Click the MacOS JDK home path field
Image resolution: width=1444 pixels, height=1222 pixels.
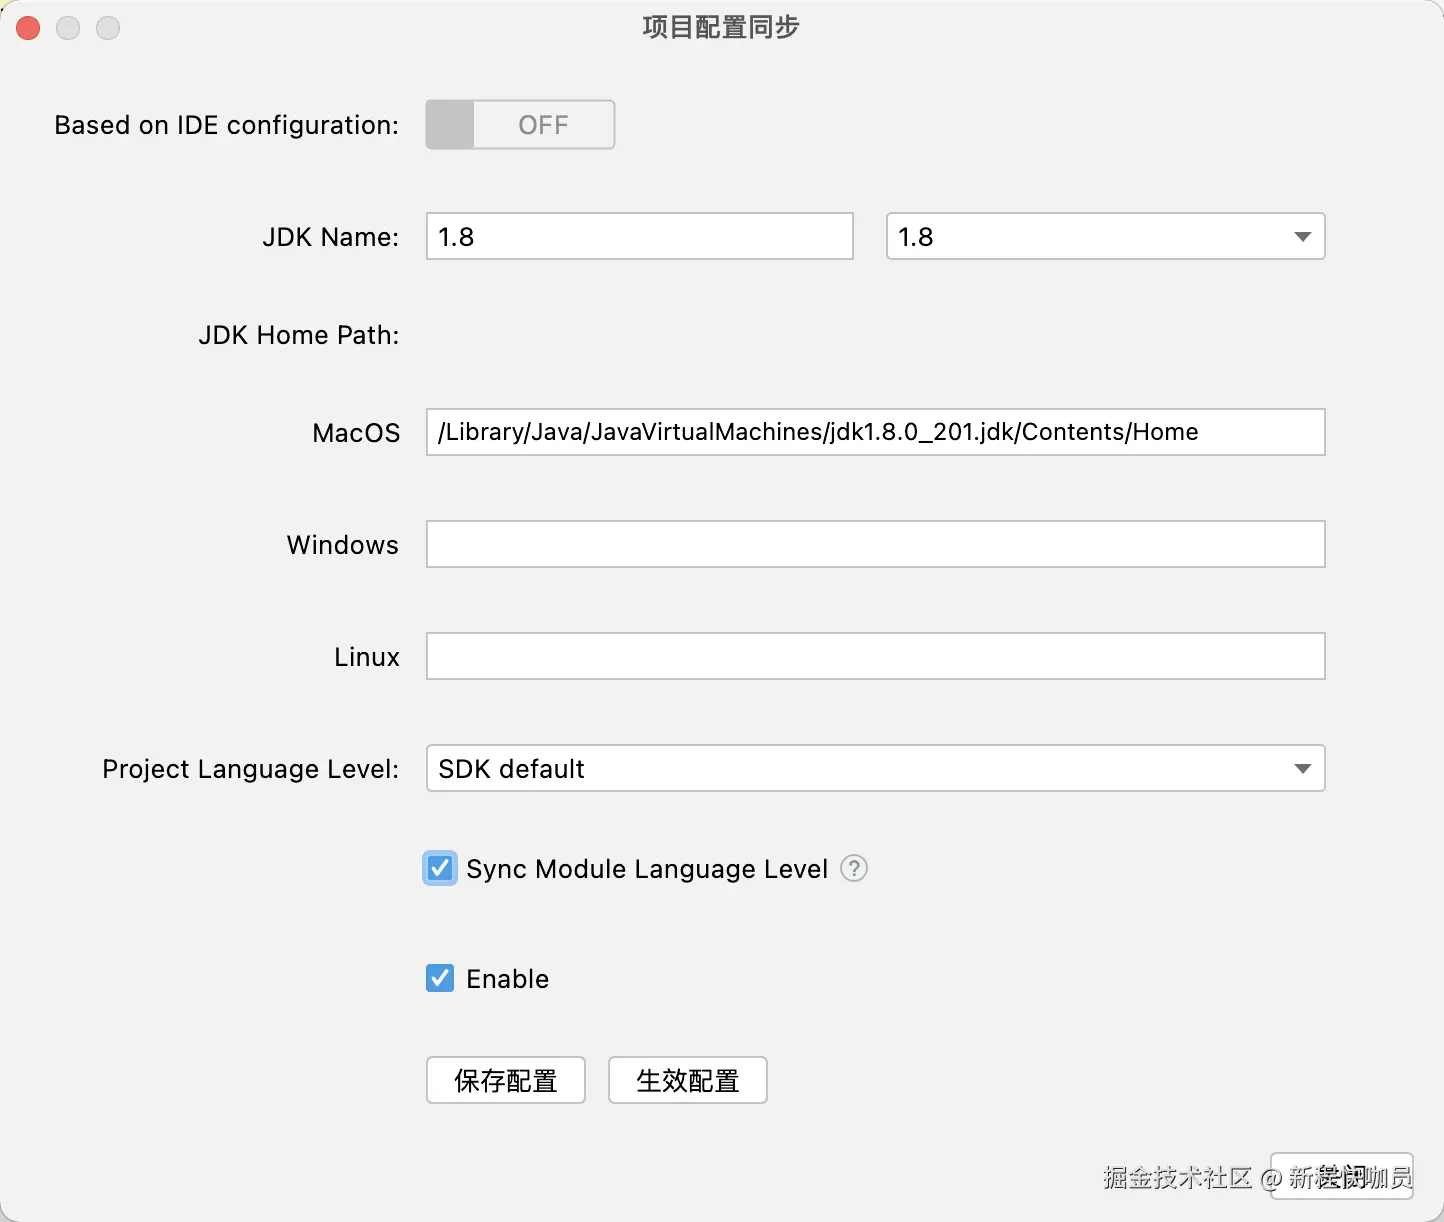(875, 432)
